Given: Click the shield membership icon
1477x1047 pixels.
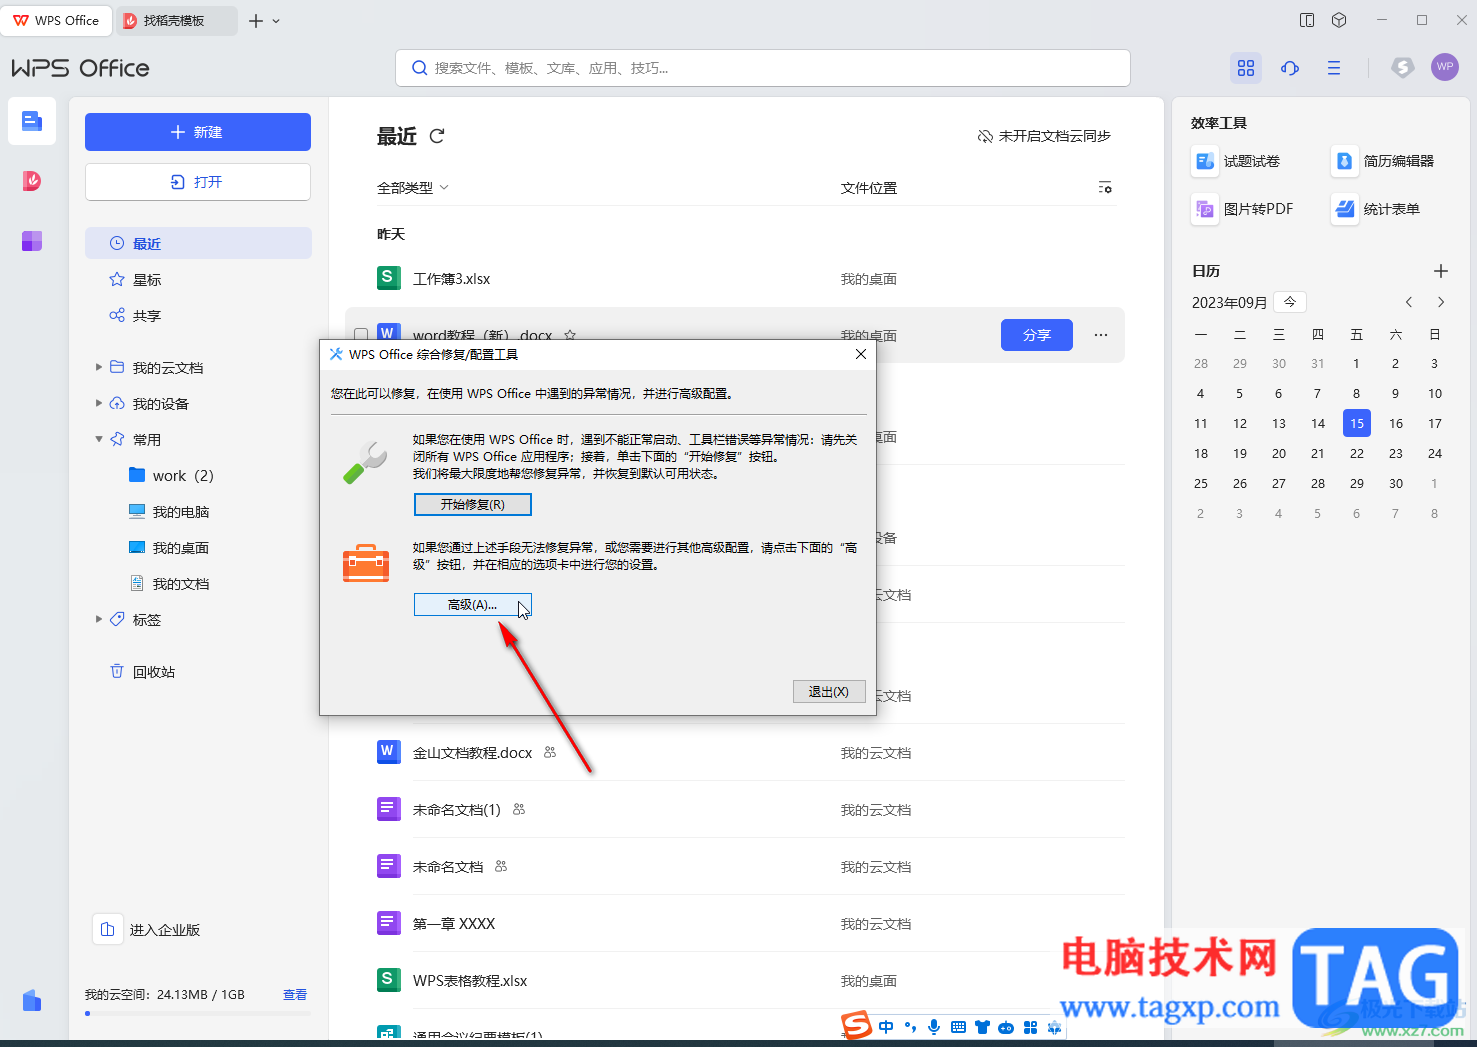Looking at the screenshot, I should (1403, 68).
